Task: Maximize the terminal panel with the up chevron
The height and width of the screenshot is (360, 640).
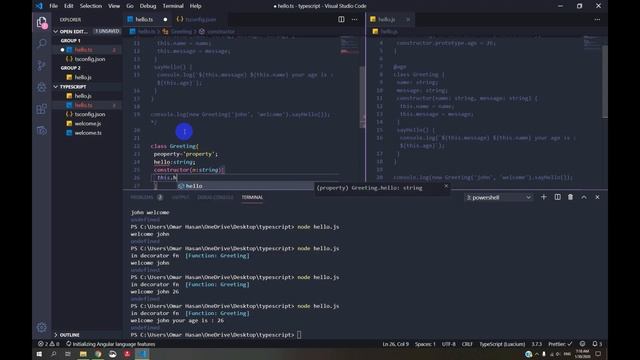Action: pos(584,197)
